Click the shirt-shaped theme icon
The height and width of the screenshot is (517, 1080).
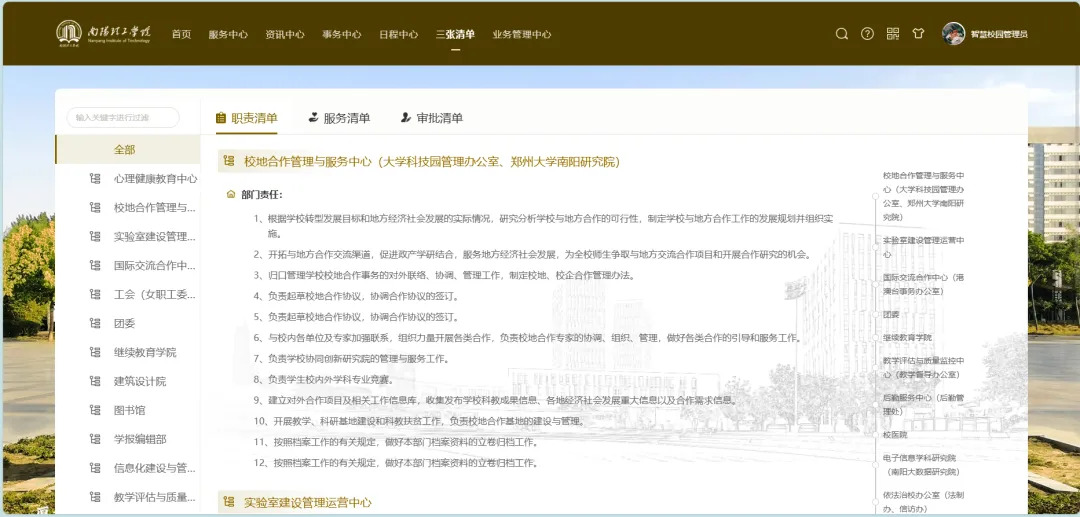[918, 34]
